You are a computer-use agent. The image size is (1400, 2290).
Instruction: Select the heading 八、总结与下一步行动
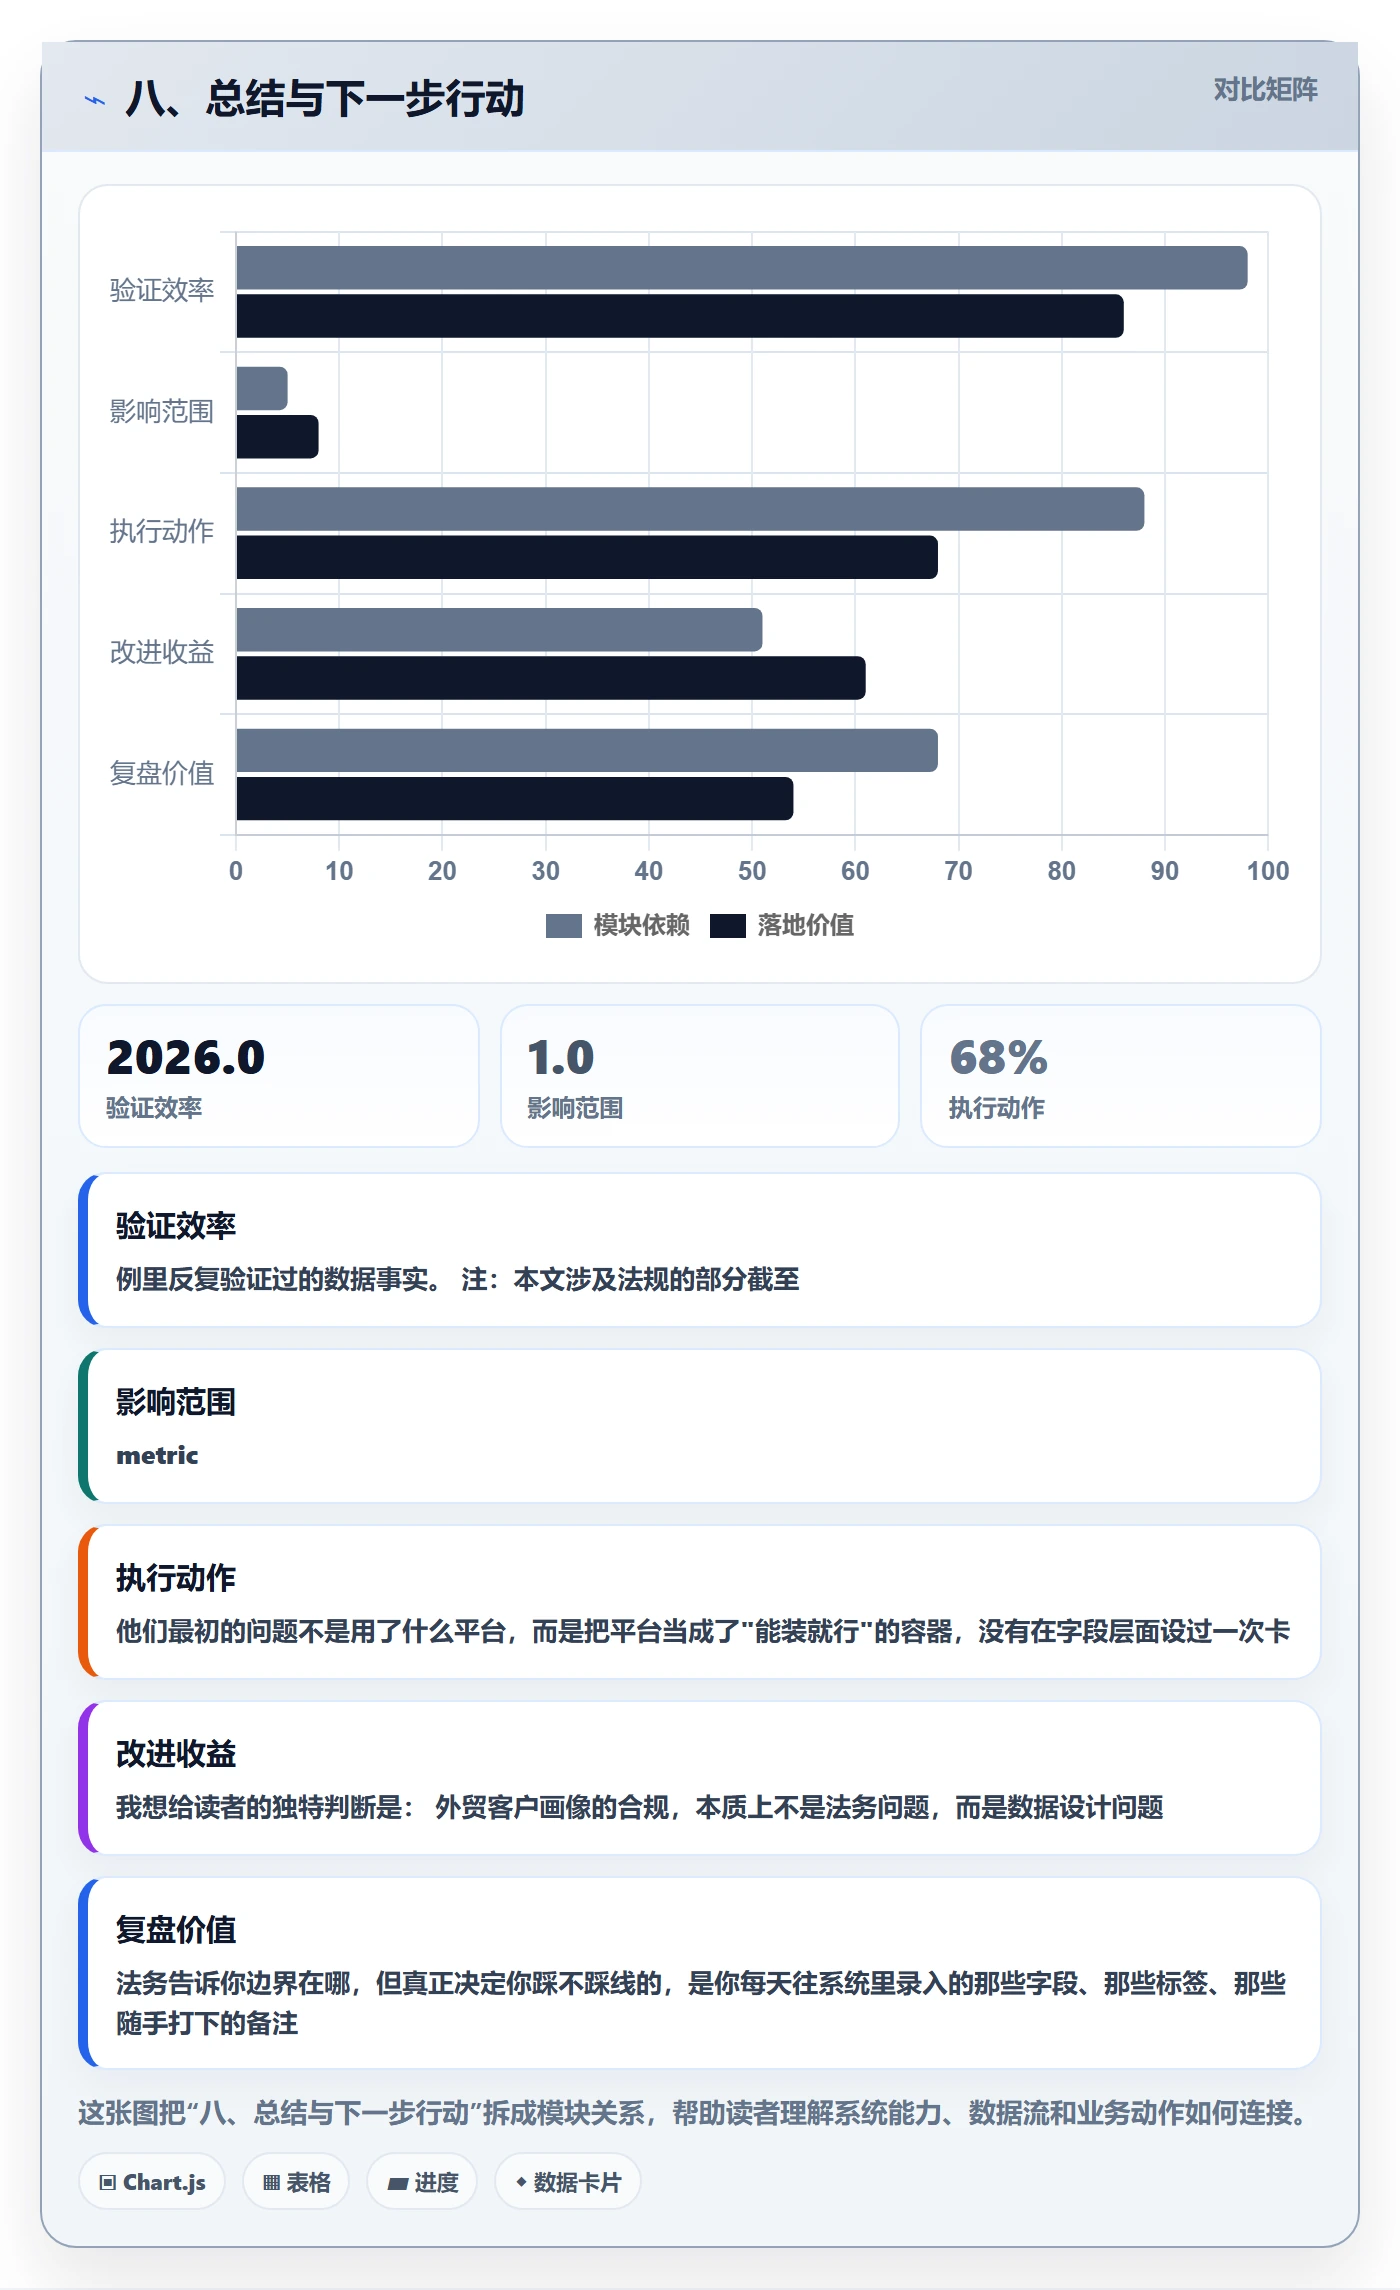[325, 99]
